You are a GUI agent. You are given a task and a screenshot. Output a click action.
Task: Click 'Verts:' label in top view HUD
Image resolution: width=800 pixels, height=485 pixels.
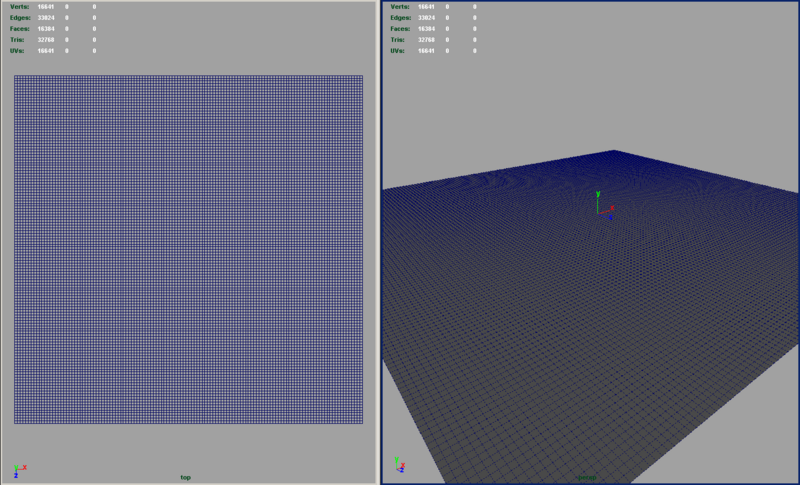pyautogui.click(x=19, y=7)
